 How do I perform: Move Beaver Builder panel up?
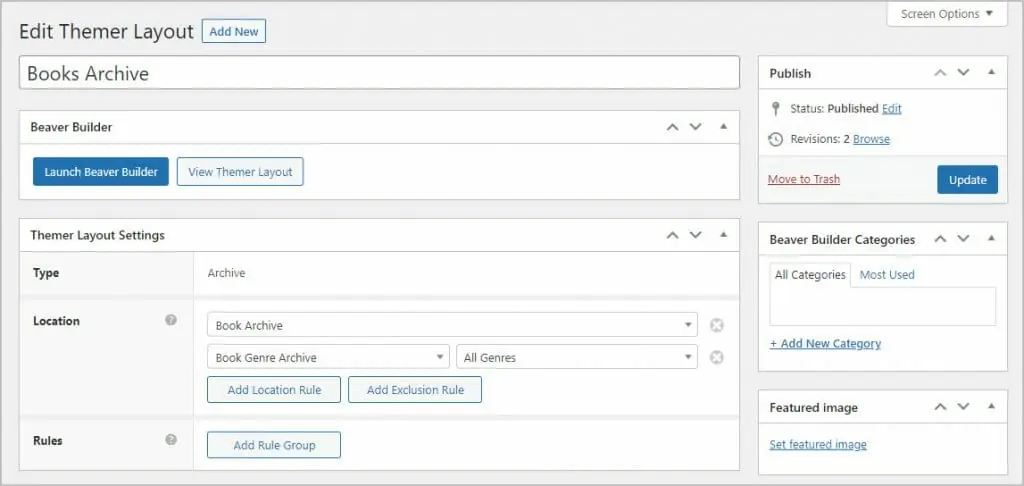pyautogui.click(x=672, y=127)
